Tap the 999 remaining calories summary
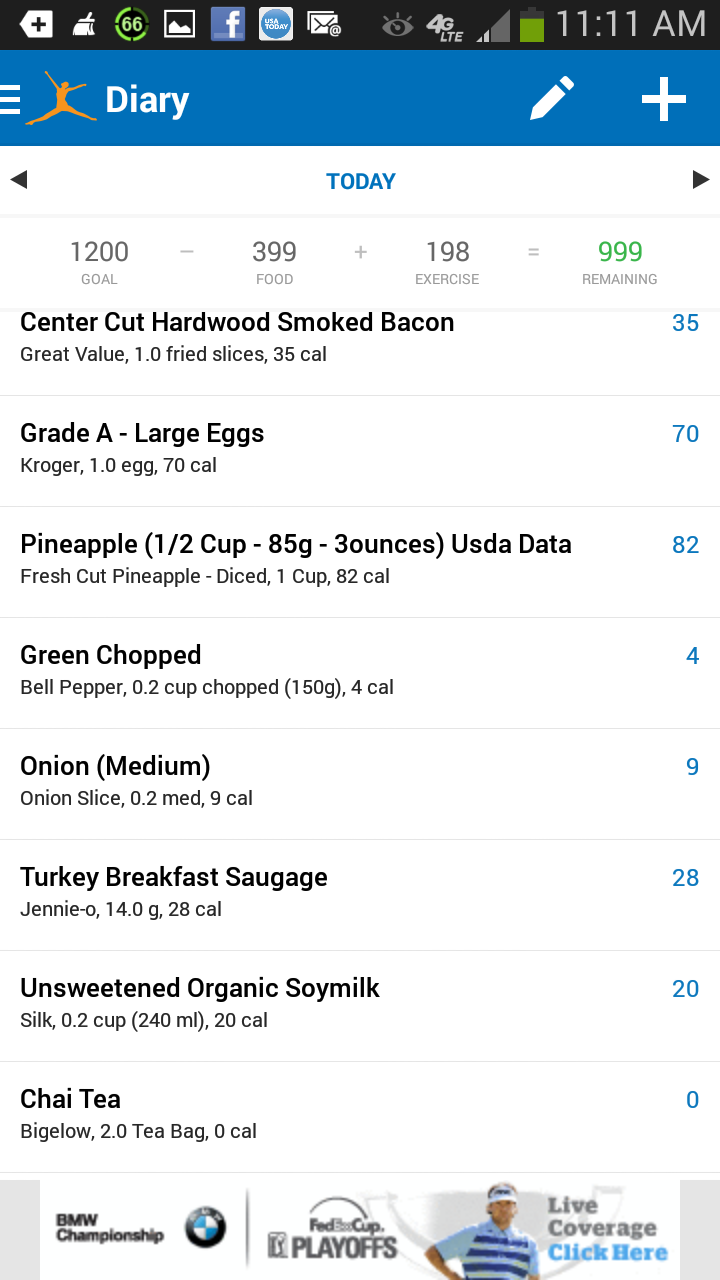Viewport: 720px width, 1280px height. pyautogui.click(x=620, y=262)
